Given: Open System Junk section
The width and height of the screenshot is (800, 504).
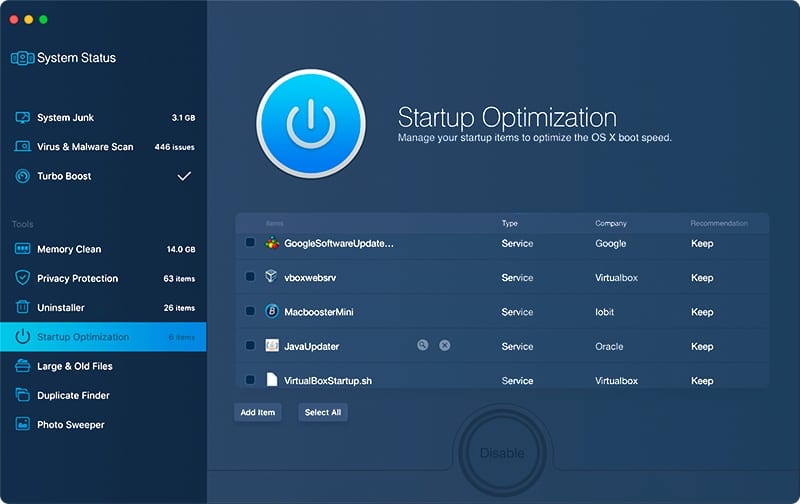Looking at the screenshot, I should point(103,118).
